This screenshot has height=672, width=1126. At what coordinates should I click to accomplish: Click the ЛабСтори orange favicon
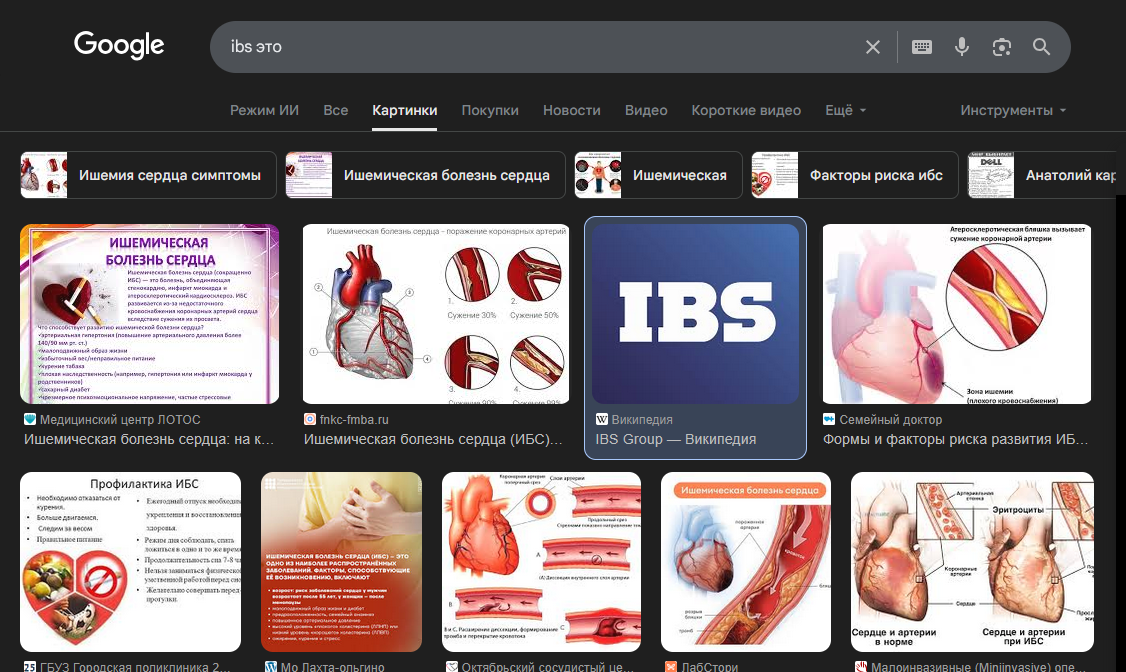pos(671,666)
